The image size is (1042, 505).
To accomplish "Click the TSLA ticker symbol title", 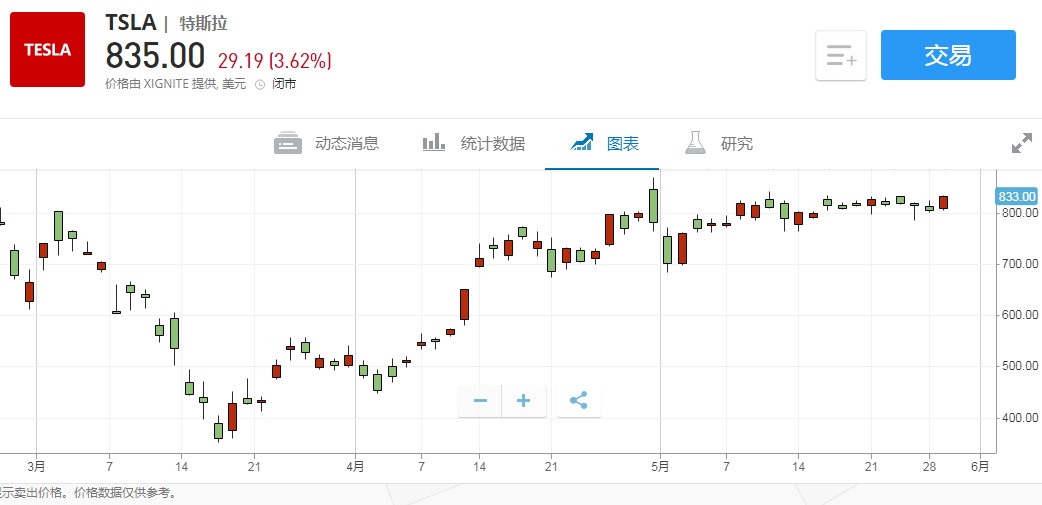I will coord(130,23).
